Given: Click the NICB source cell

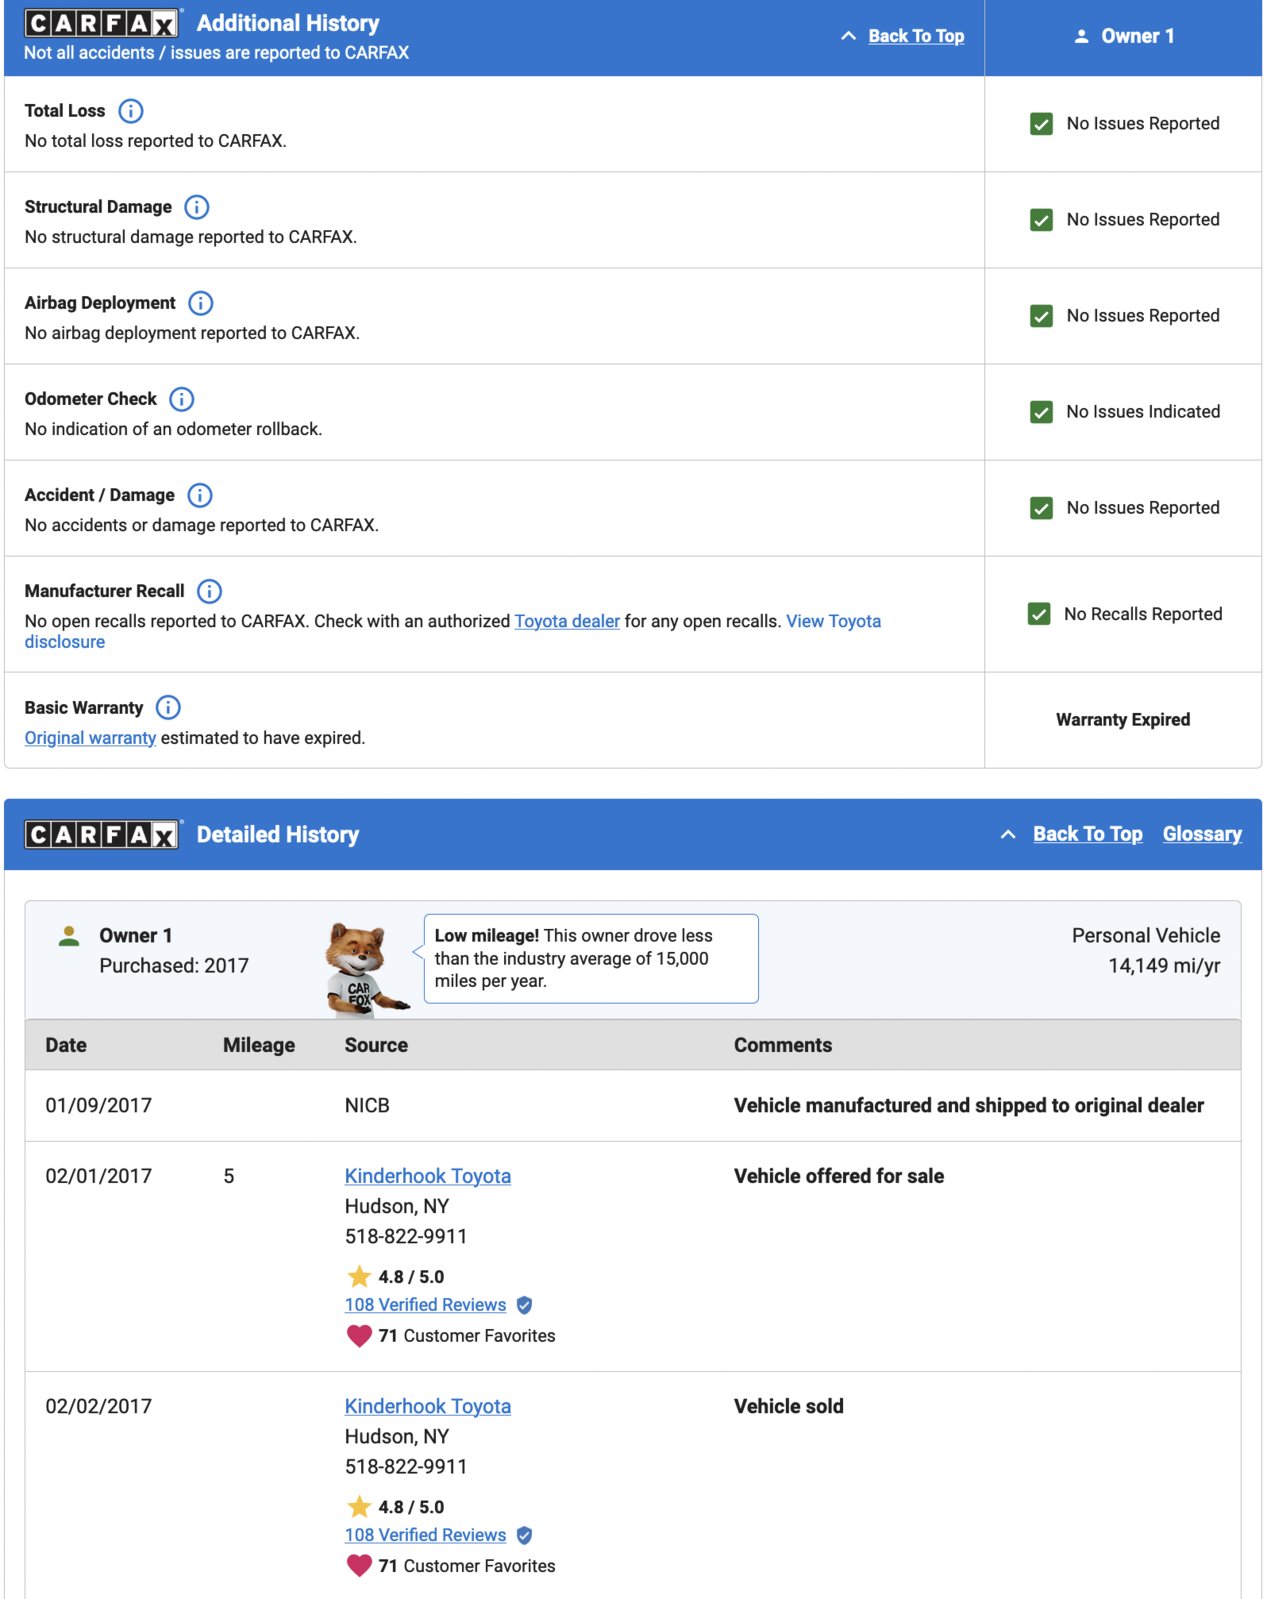Looking at the screenshot, I should tap(367, 1105).
